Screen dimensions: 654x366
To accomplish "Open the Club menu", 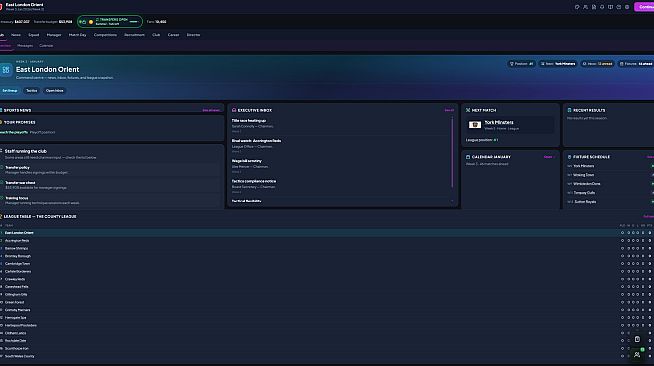I will 156,35.
